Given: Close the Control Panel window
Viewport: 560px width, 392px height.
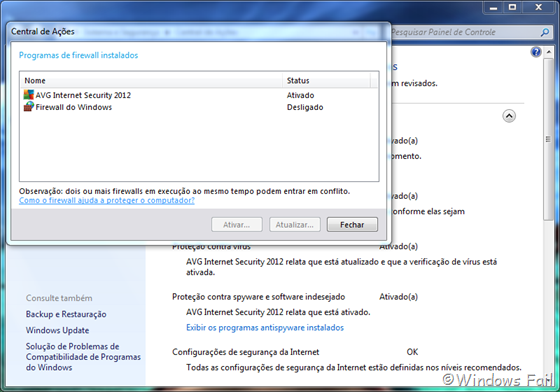Looking at the screenshot, I should [x=539, y=7].
